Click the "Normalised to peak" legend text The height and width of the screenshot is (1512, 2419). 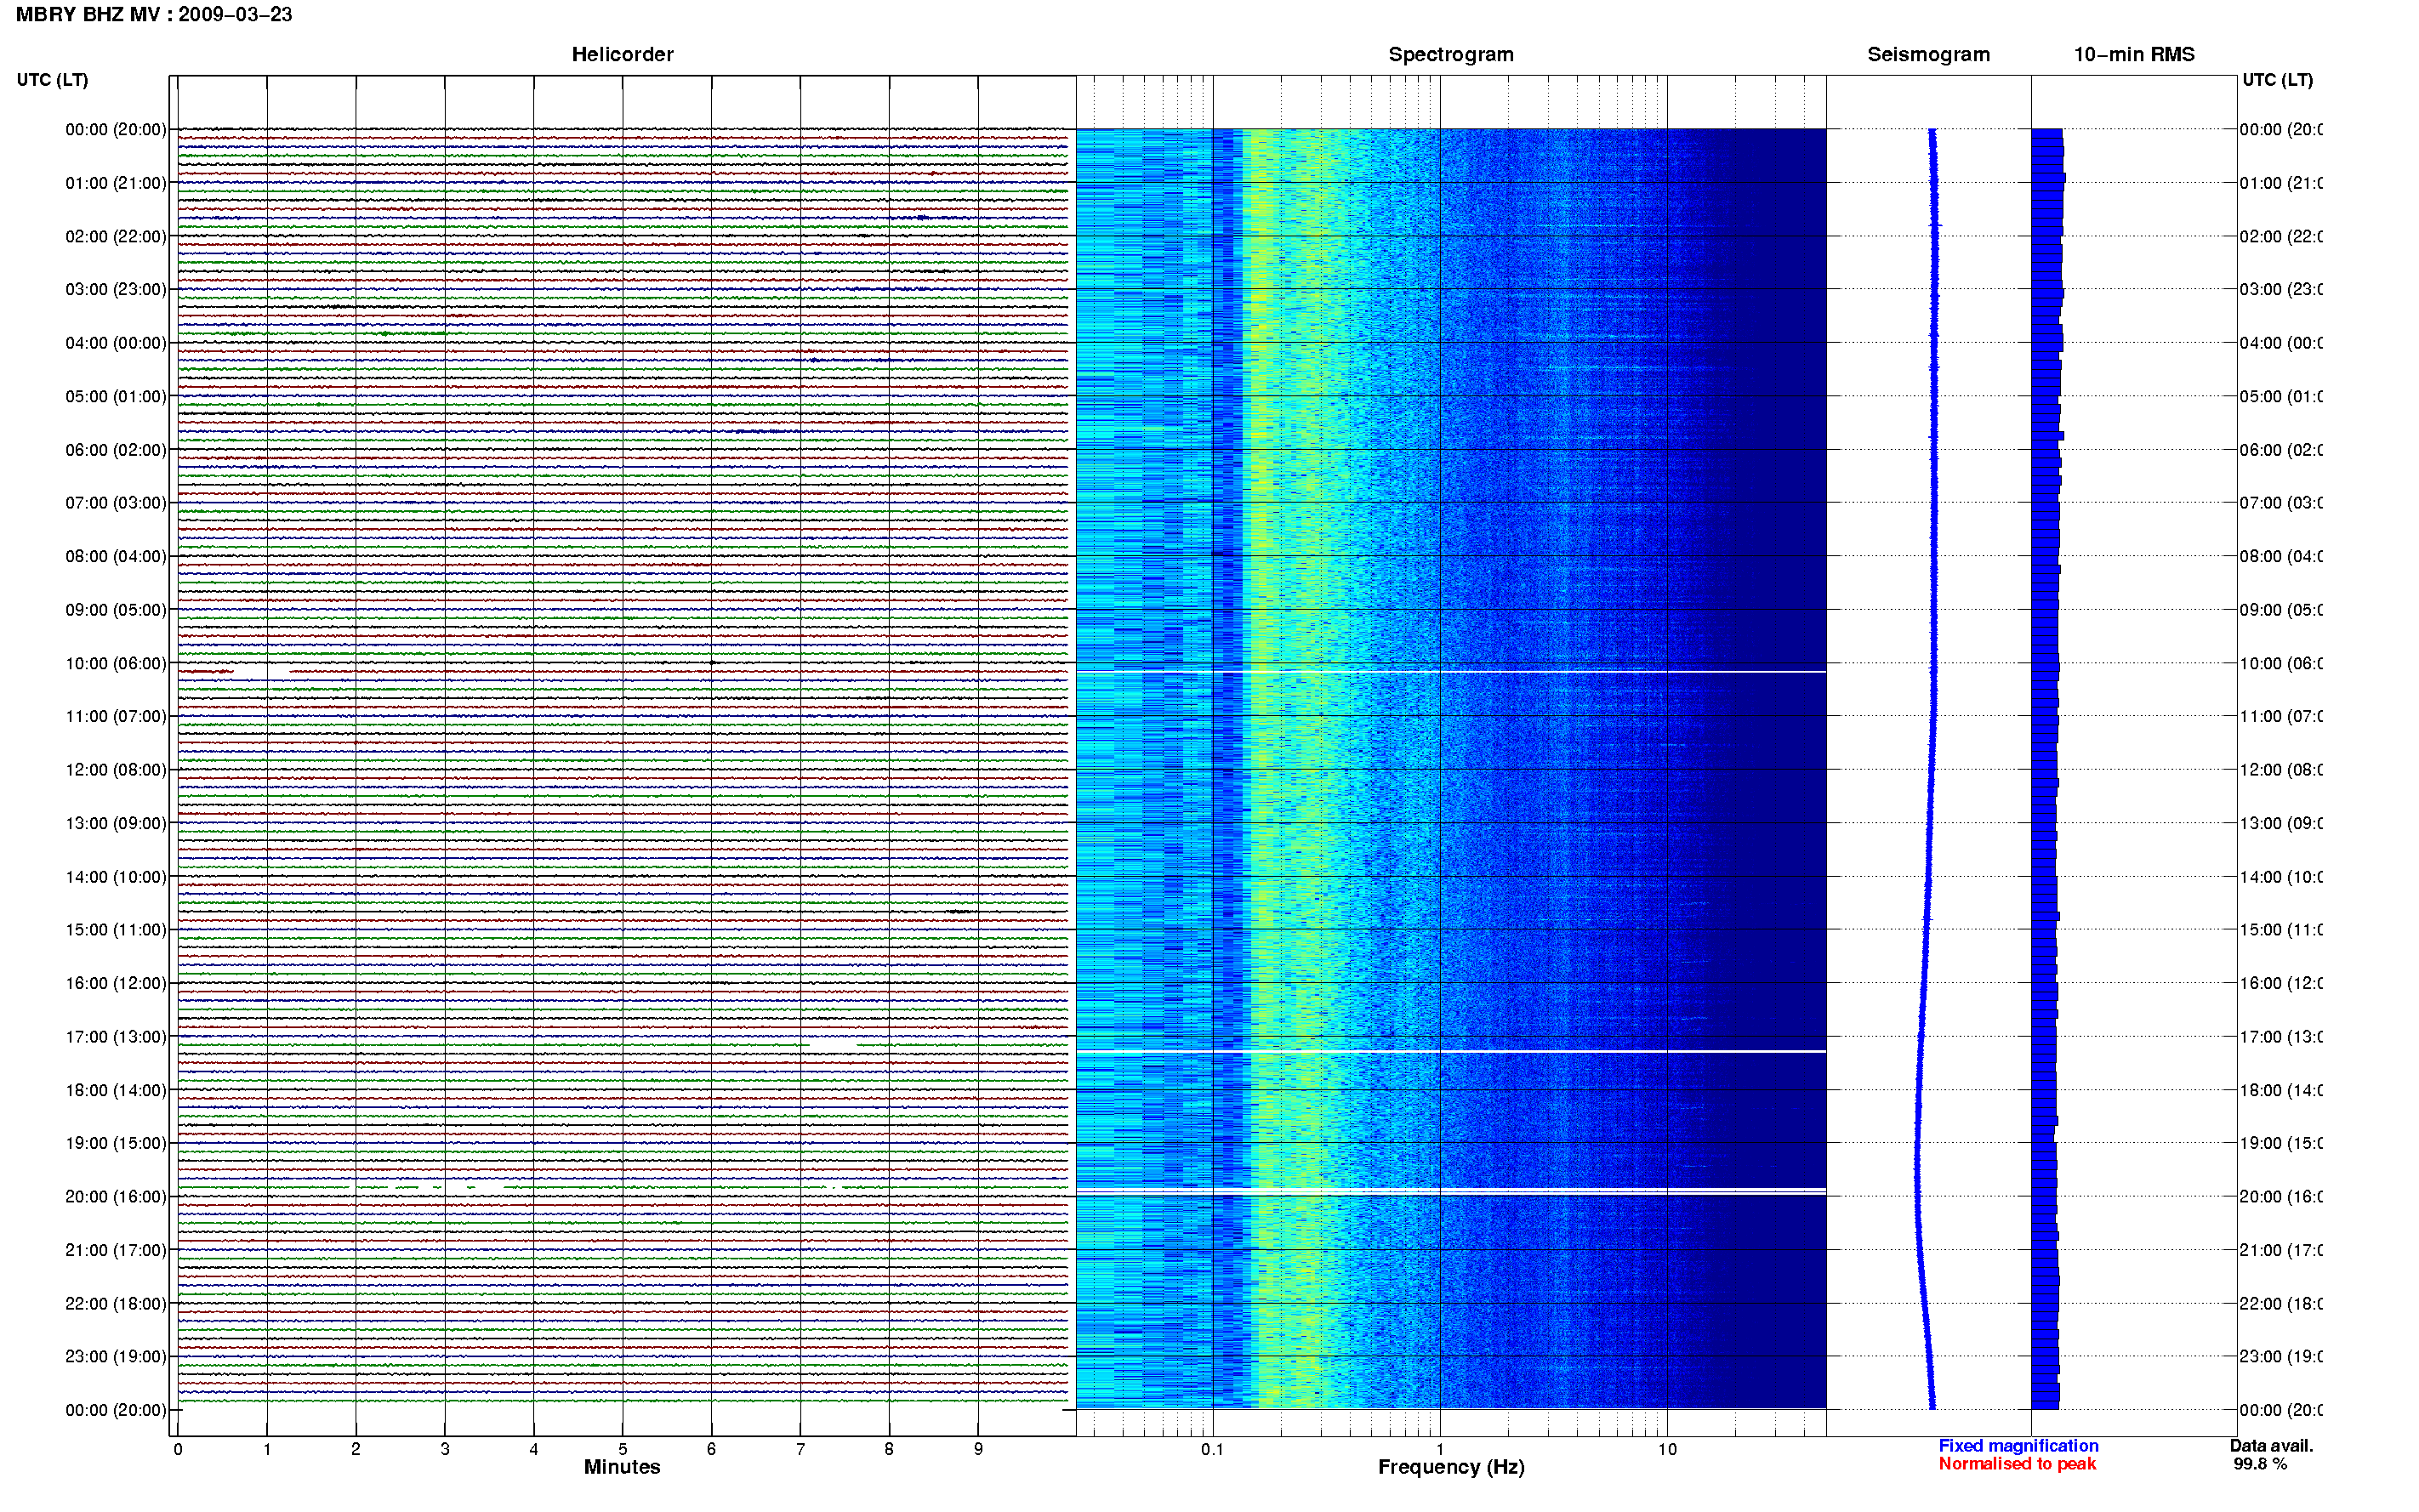2017,1464
